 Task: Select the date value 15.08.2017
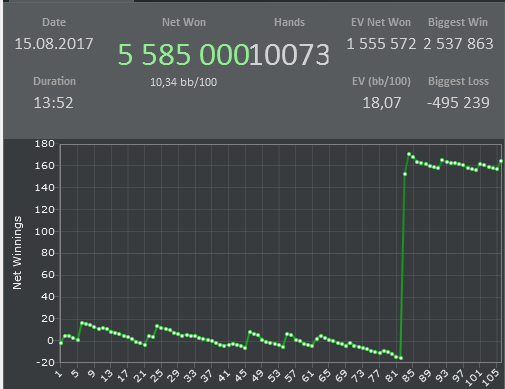point(54,44)
